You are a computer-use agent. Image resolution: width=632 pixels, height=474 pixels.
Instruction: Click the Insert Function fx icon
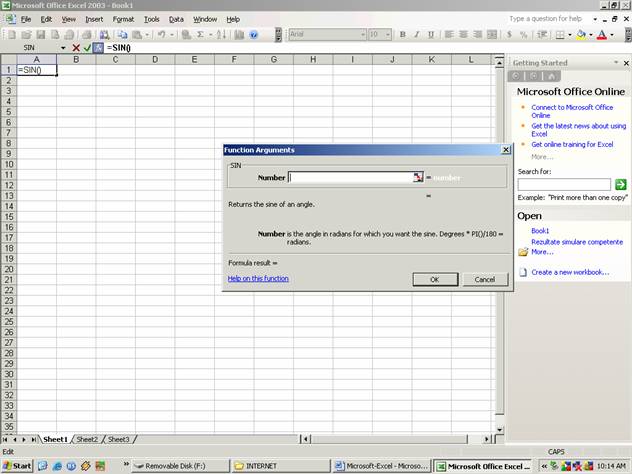[x=98, y=48]
